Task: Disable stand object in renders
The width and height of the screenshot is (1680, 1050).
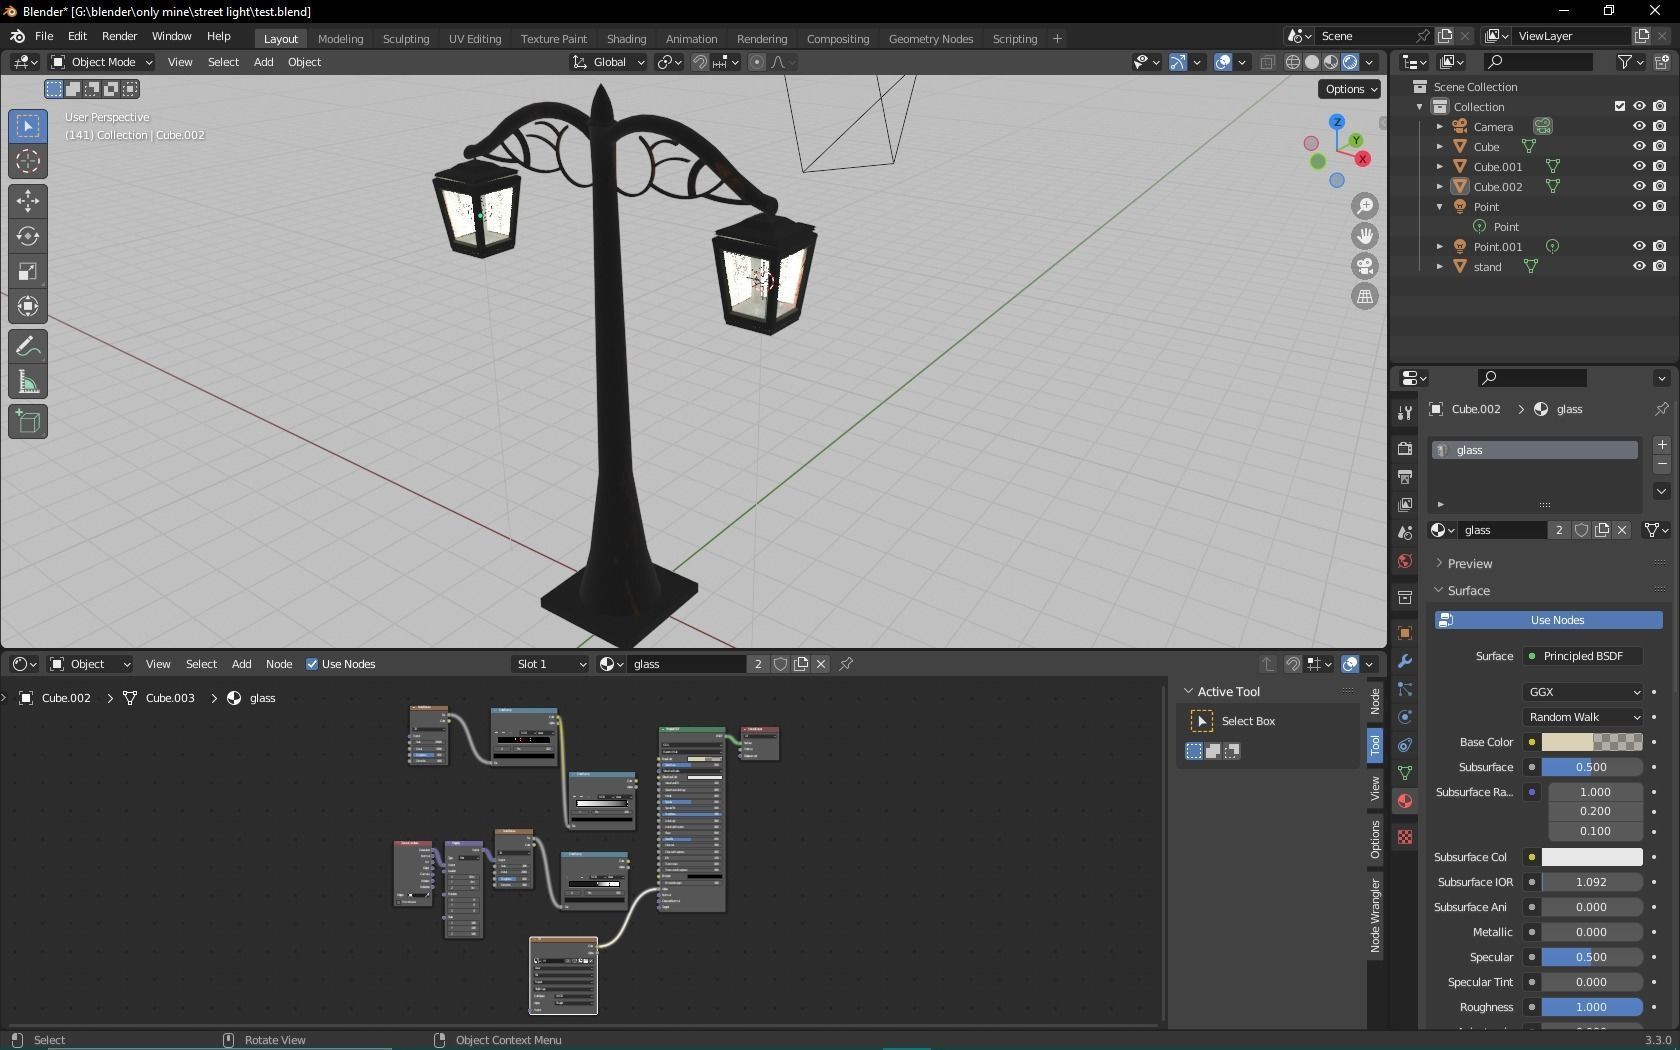Action: tap(1660, 266)
